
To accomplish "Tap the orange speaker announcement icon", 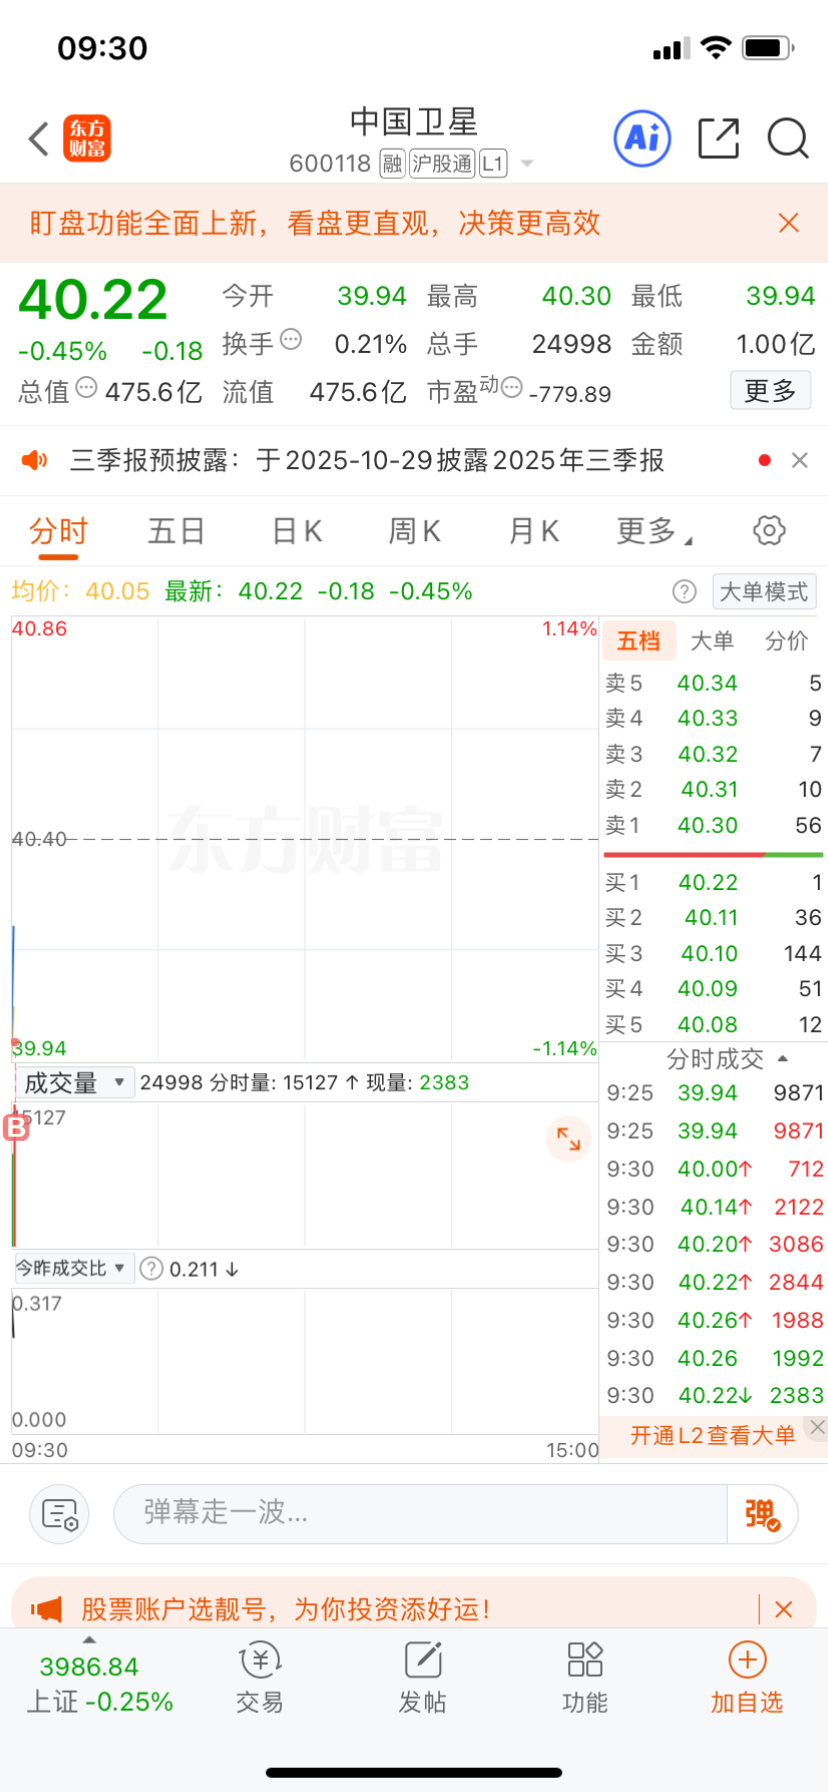I will (34, 460).
